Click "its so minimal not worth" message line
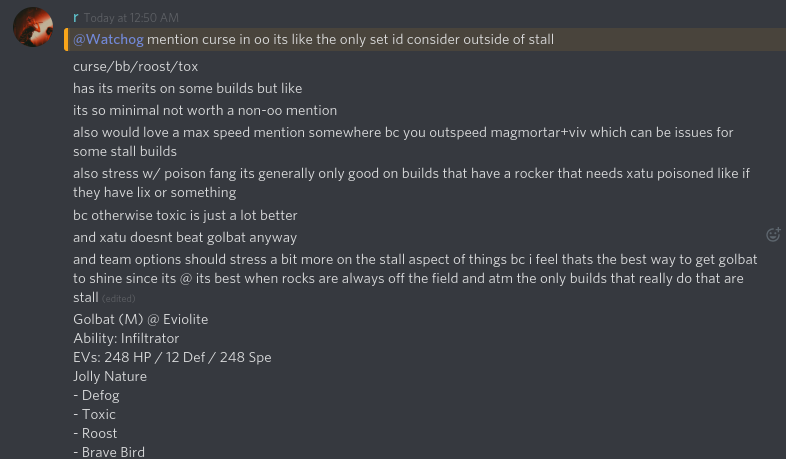The image size is (786, 459). tap(205, 110)
